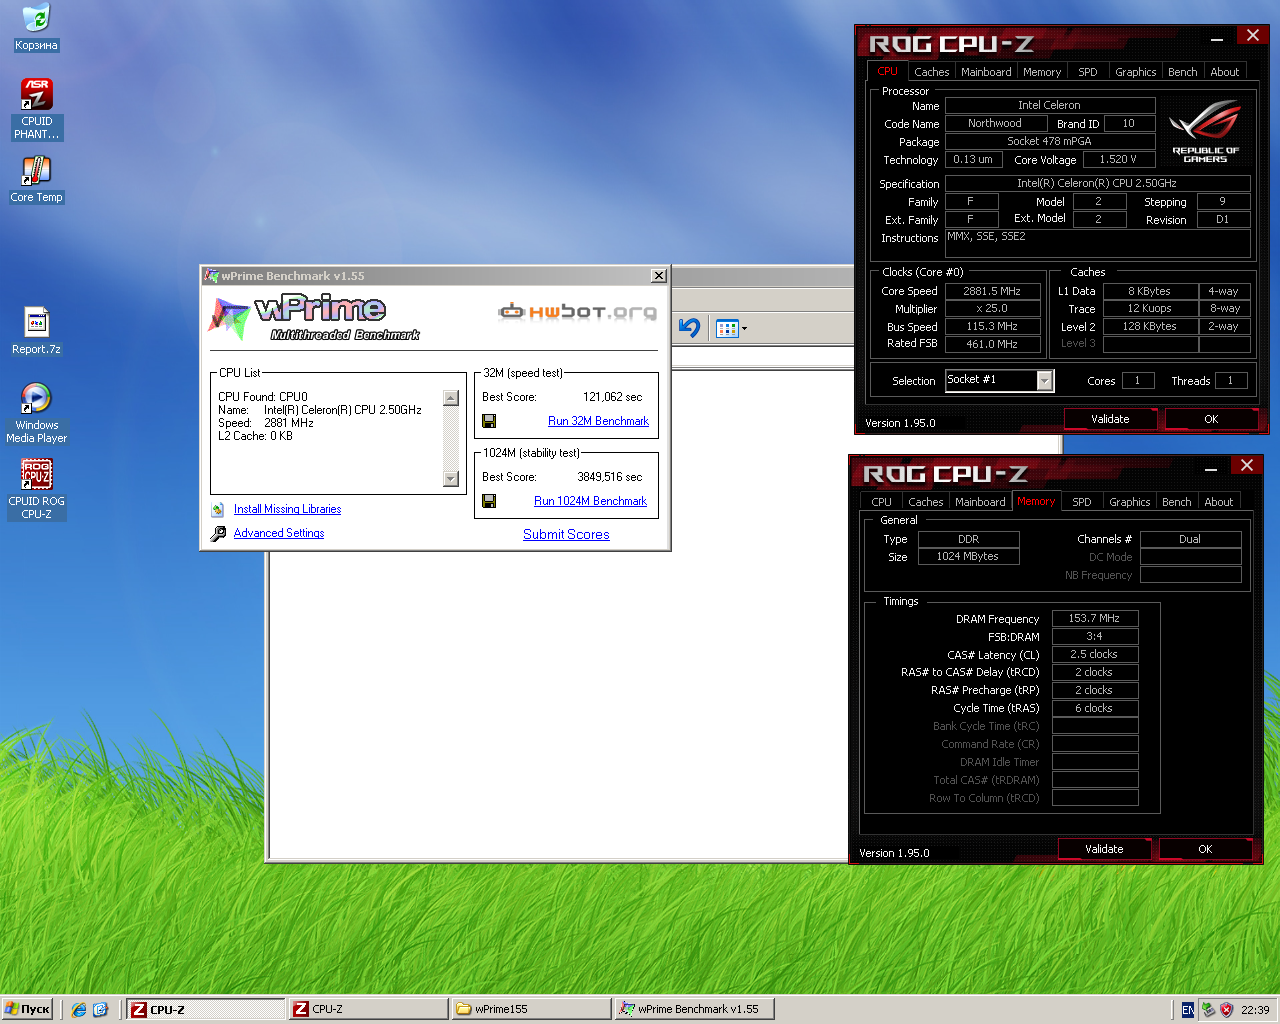Select the CPU Found: CPU0 list entry
The height and width of the screenshot is (1024, 1280).
(263, 397)
